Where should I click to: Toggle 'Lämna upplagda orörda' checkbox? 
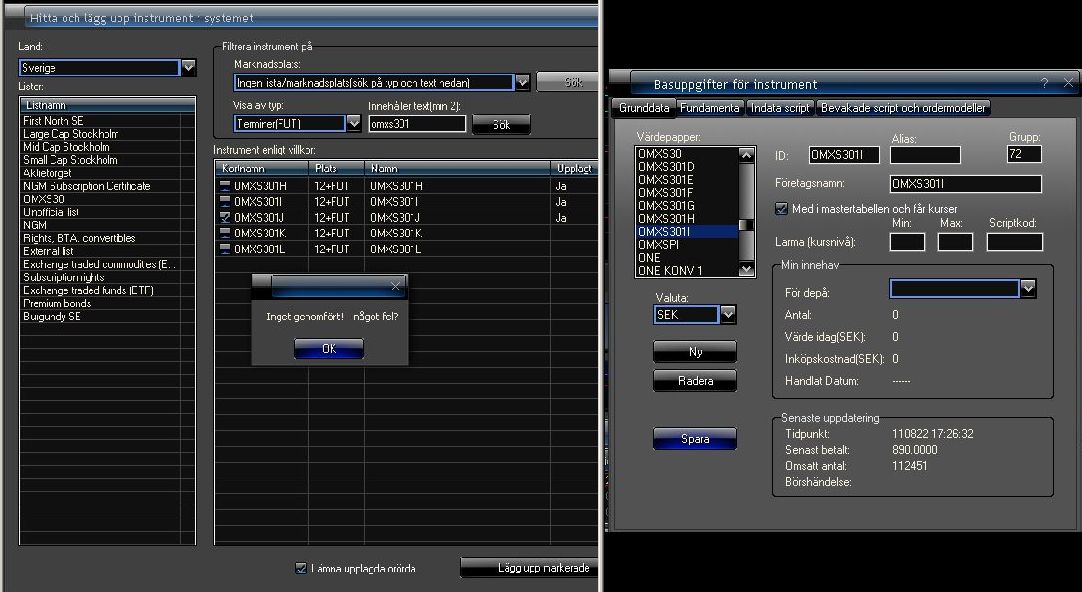(301, 568)
